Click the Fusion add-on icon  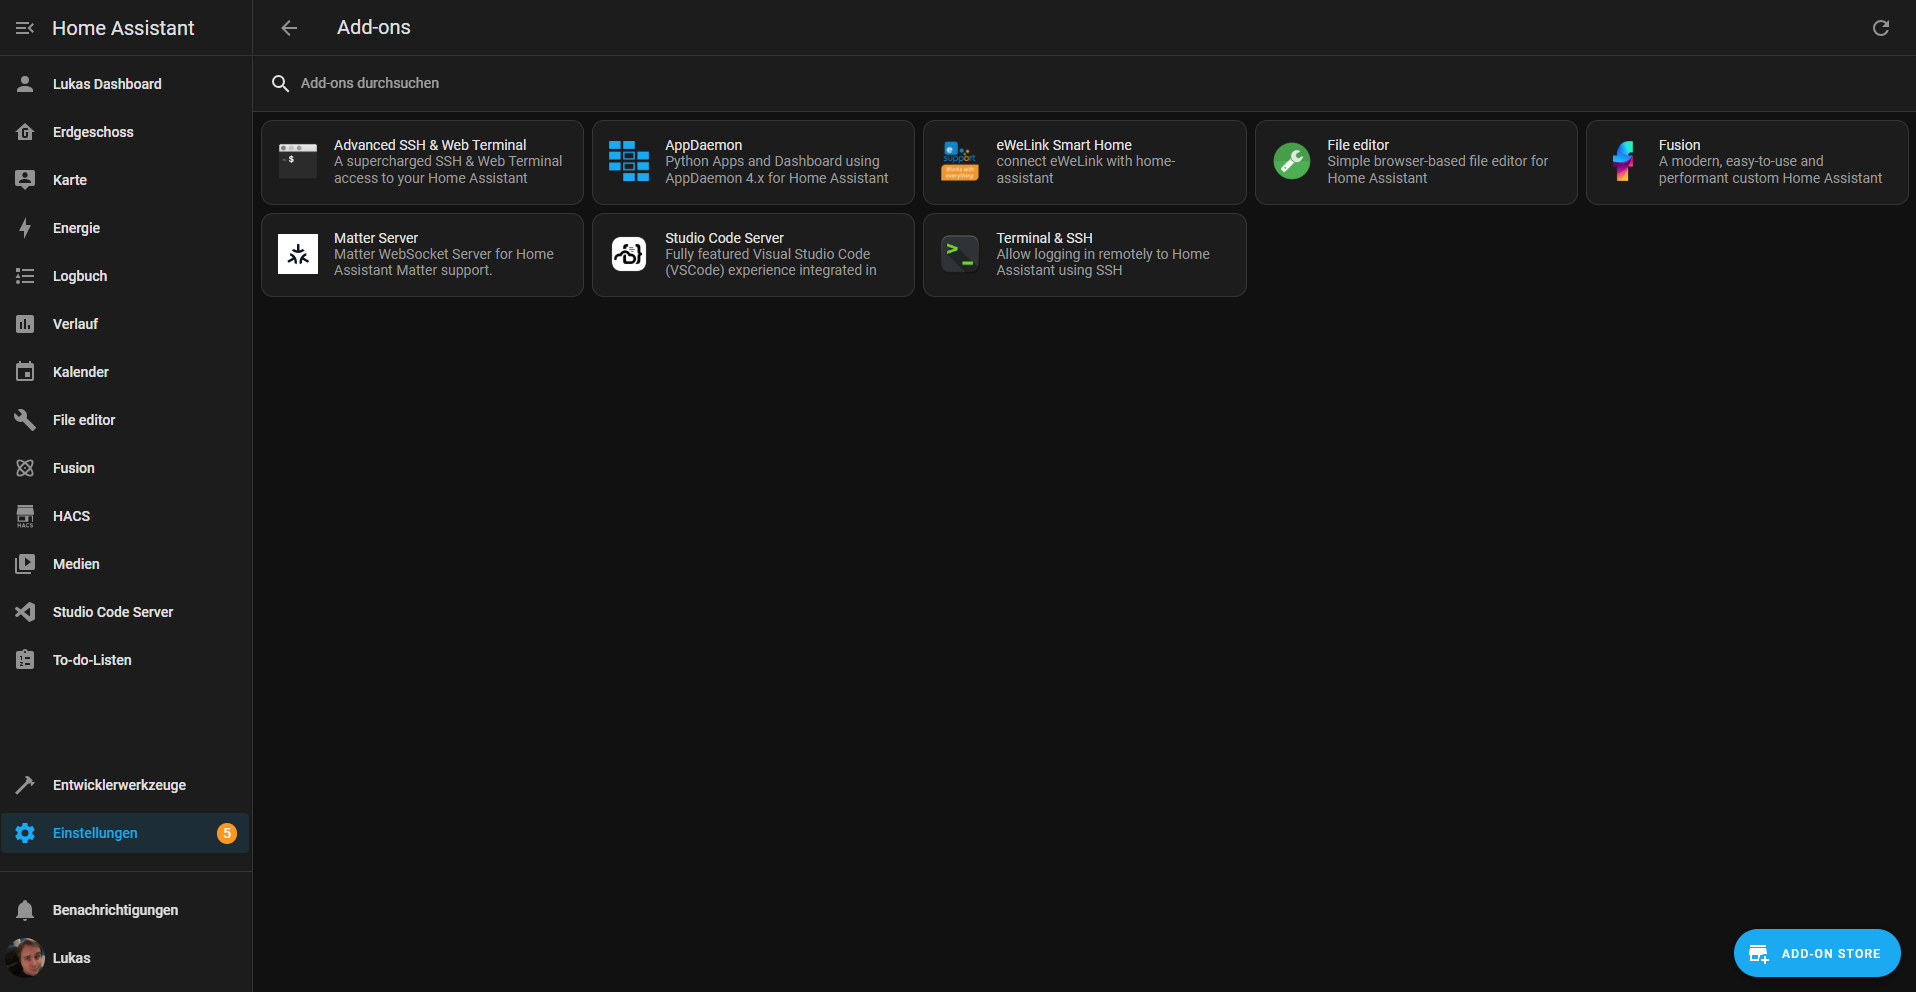point(1622,161)
